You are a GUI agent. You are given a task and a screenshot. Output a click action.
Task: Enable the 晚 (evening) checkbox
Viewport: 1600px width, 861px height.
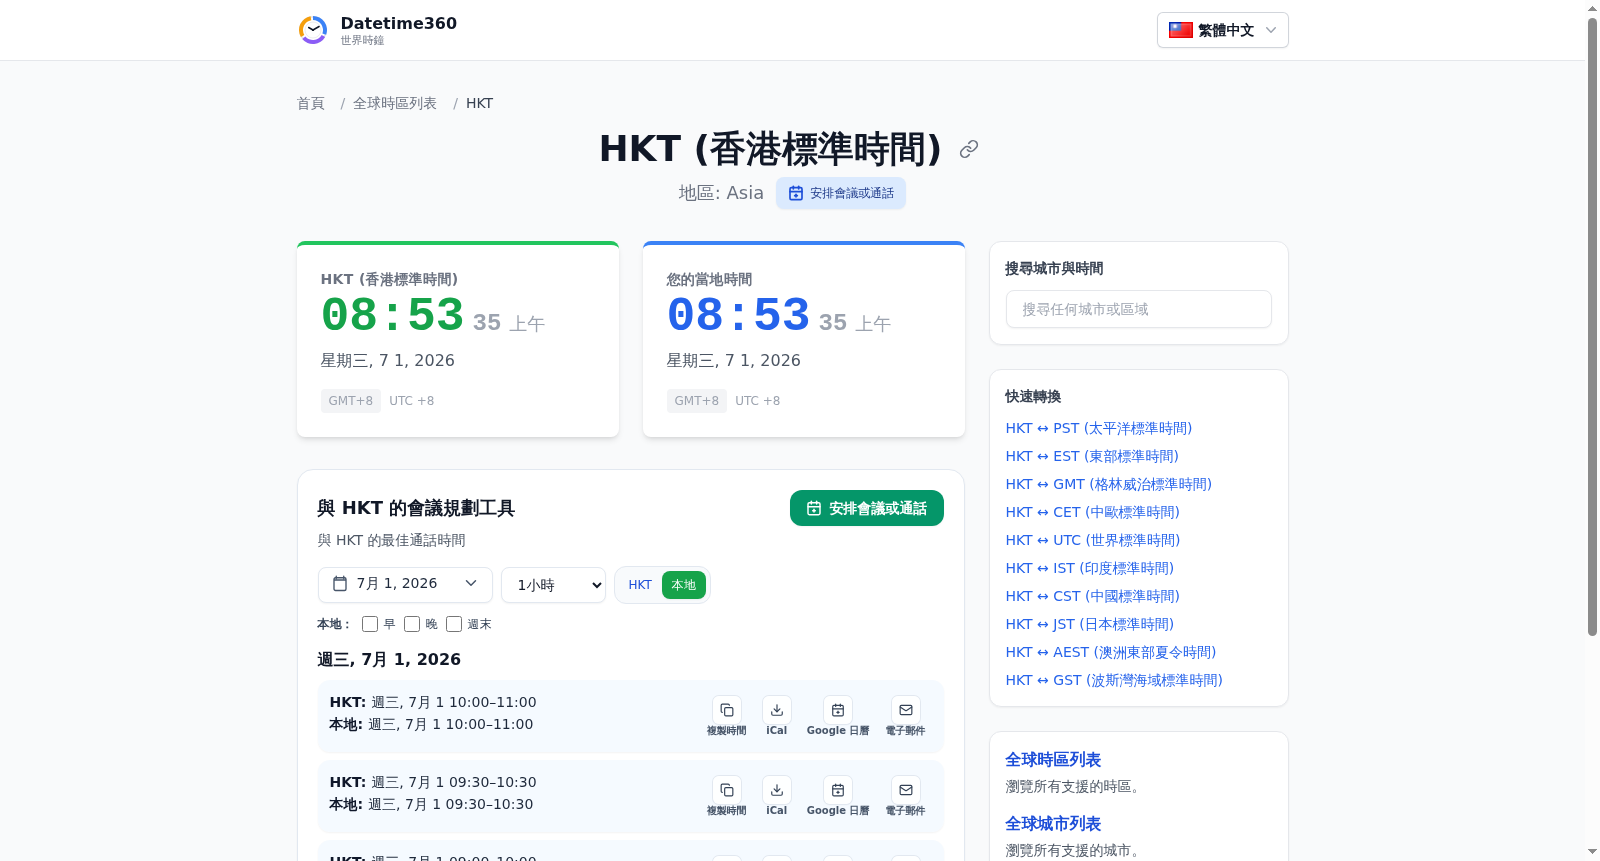coord(412,624)
